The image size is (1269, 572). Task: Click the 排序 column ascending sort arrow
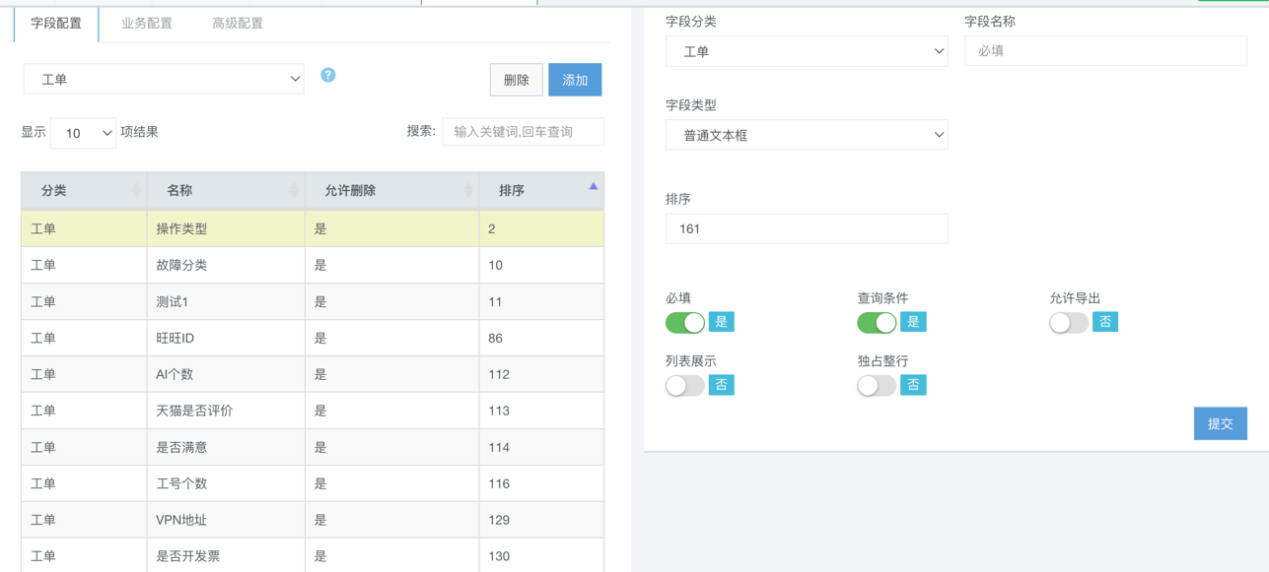(593, 187)
